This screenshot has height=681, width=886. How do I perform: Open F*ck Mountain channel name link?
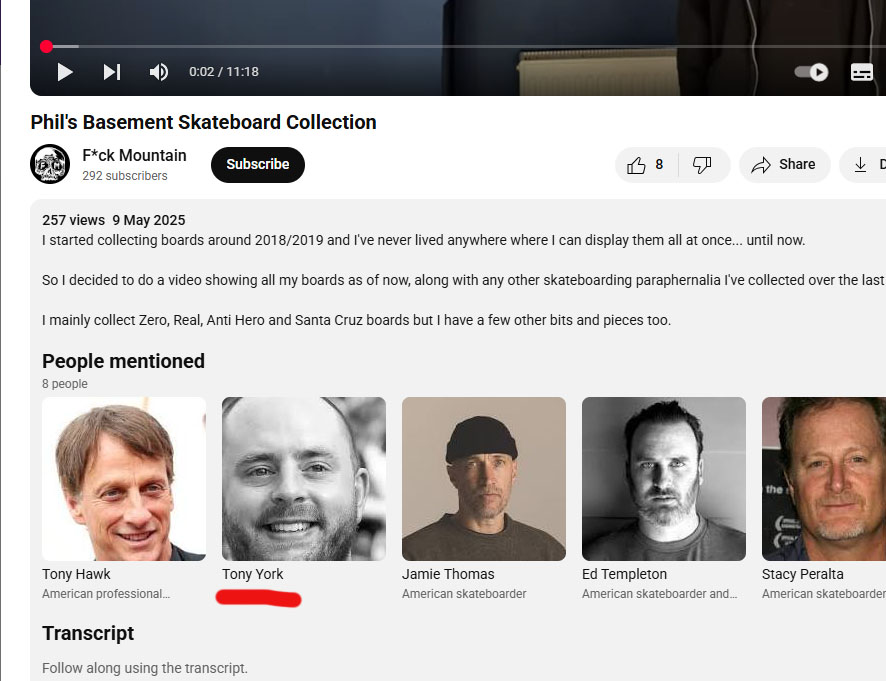click(x=134, y=155)
